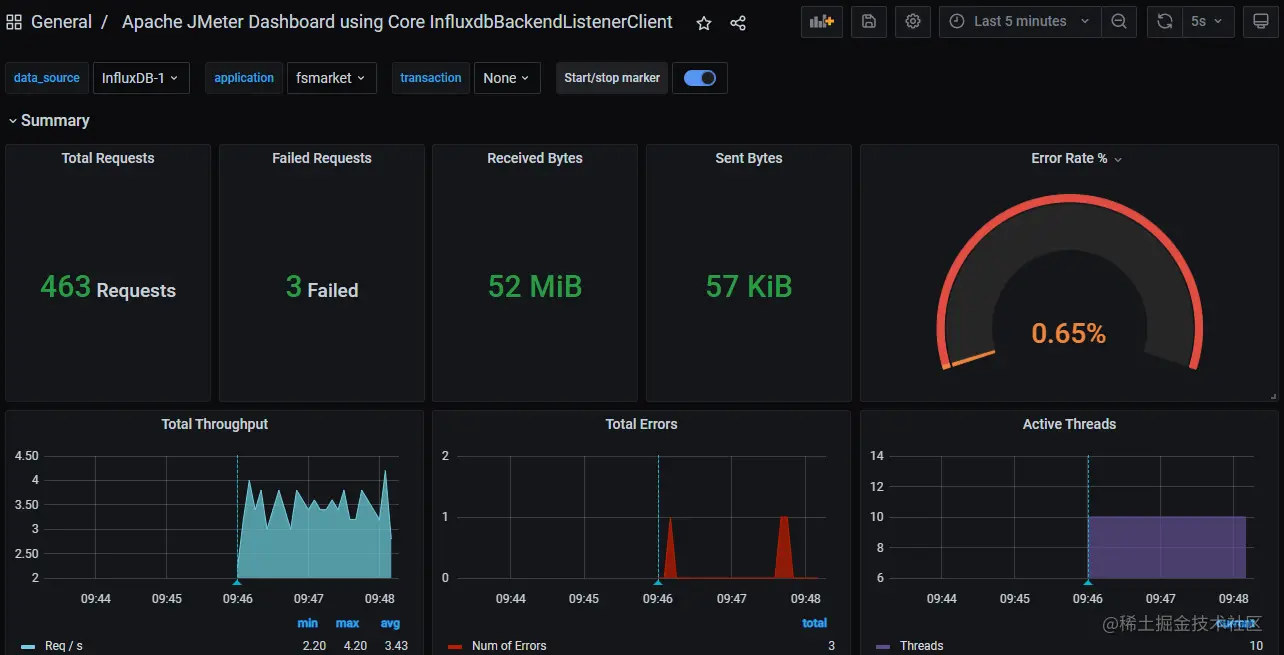Screen dimensions: 1284x655
Task: Open the InfluxDB-1 data source dropdown
Action: point(141,78)
